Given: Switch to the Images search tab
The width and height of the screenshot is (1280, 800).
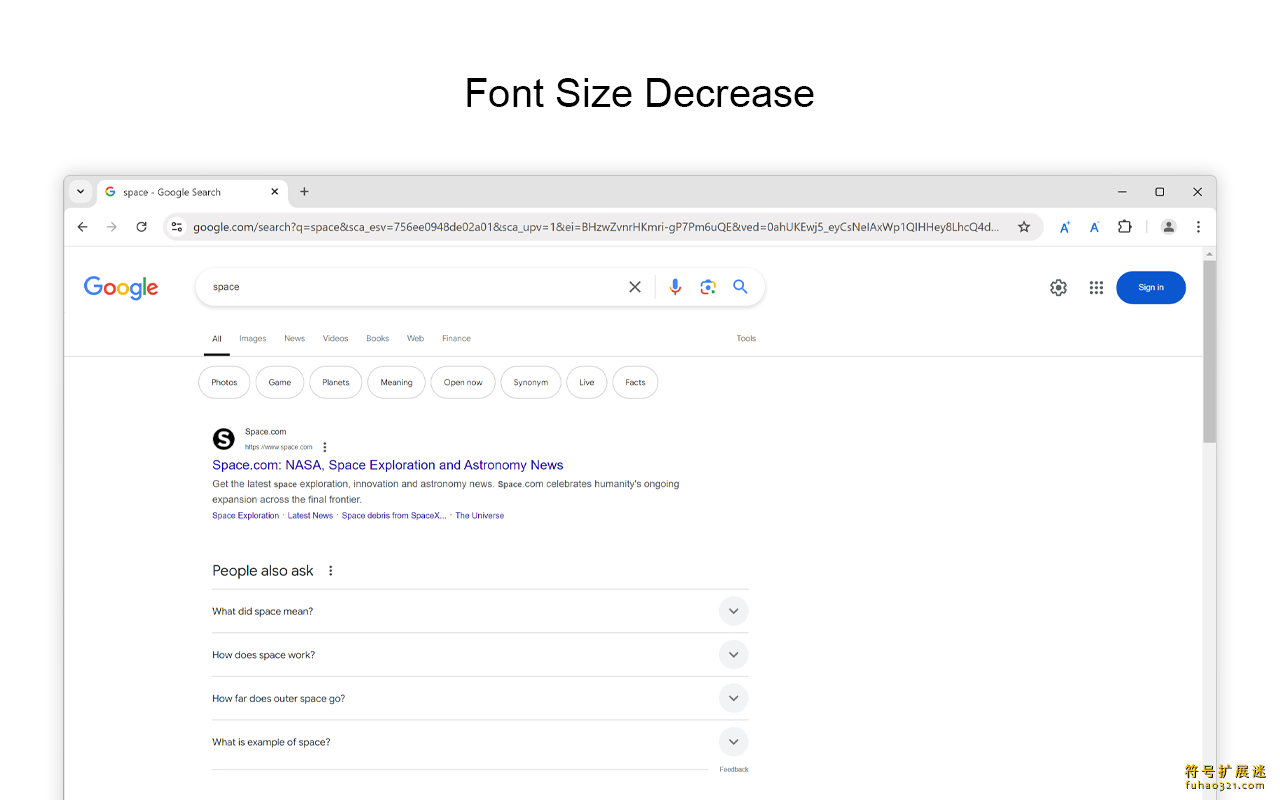Looking at the screenshot, I should [x=253, y=339].
